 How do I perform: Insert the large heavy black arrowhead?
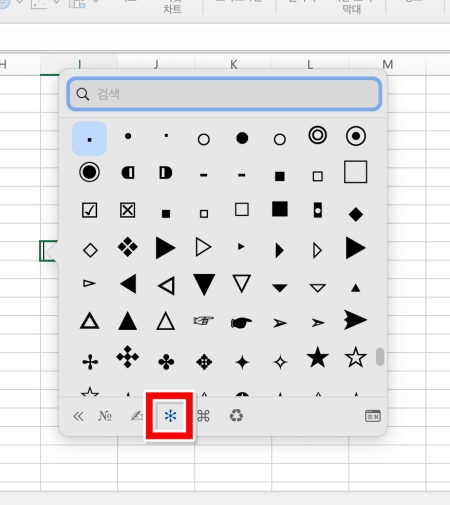click(x=355, y=320)
